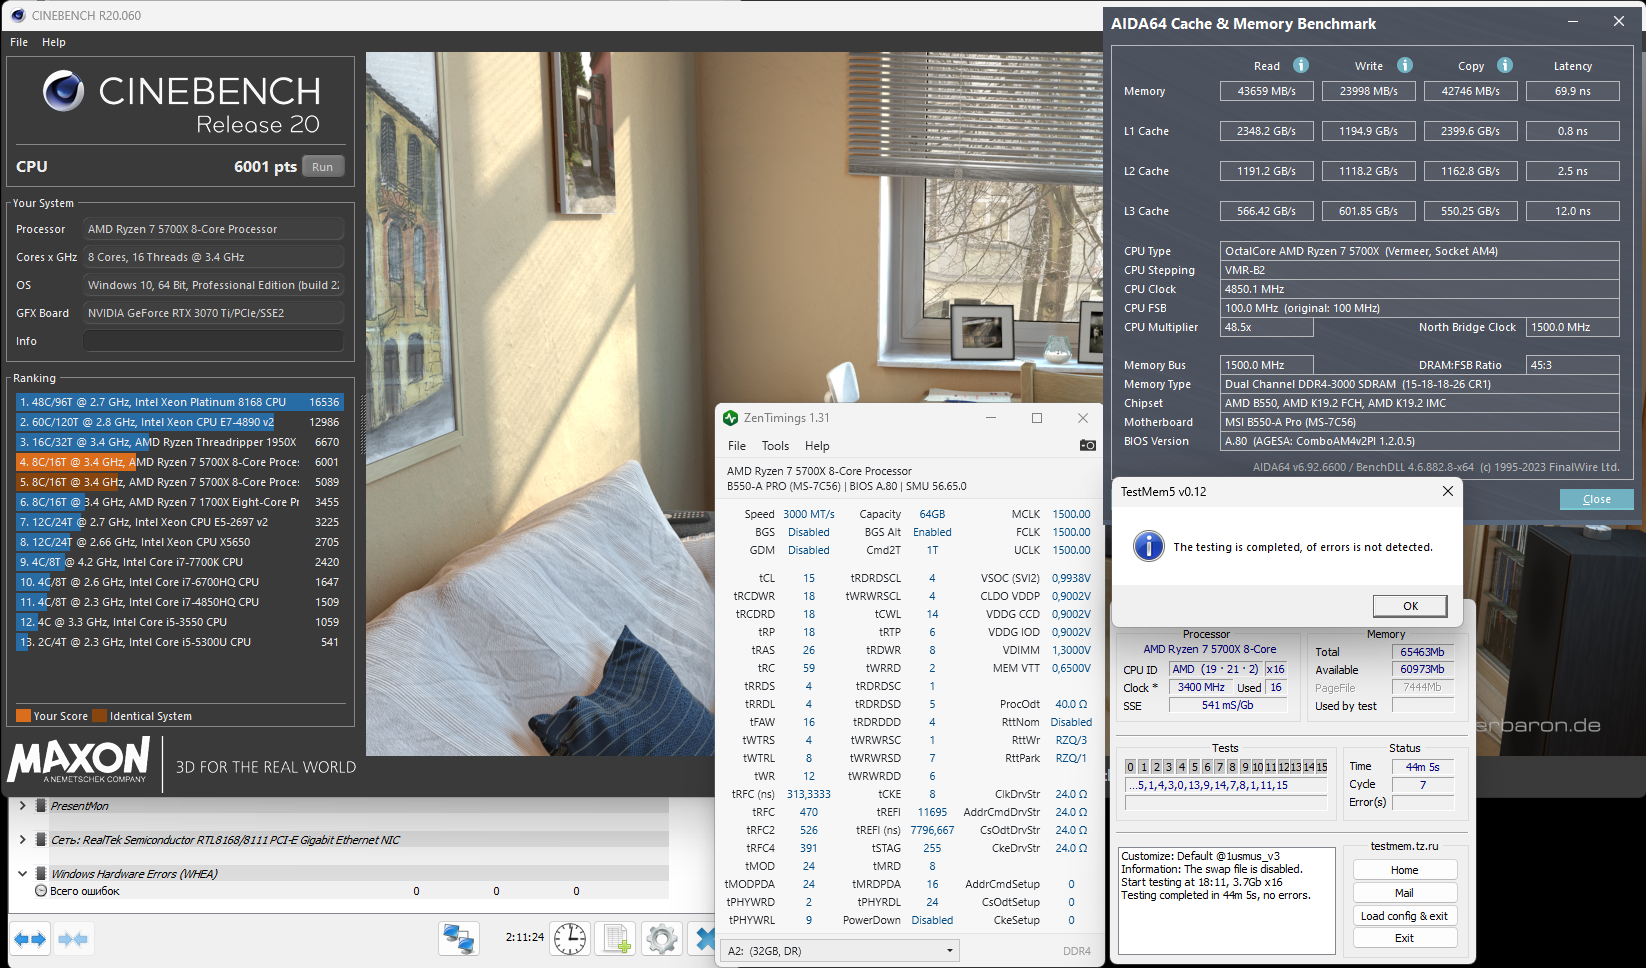Open the Cinebench File menu

(x=19, y=42)
